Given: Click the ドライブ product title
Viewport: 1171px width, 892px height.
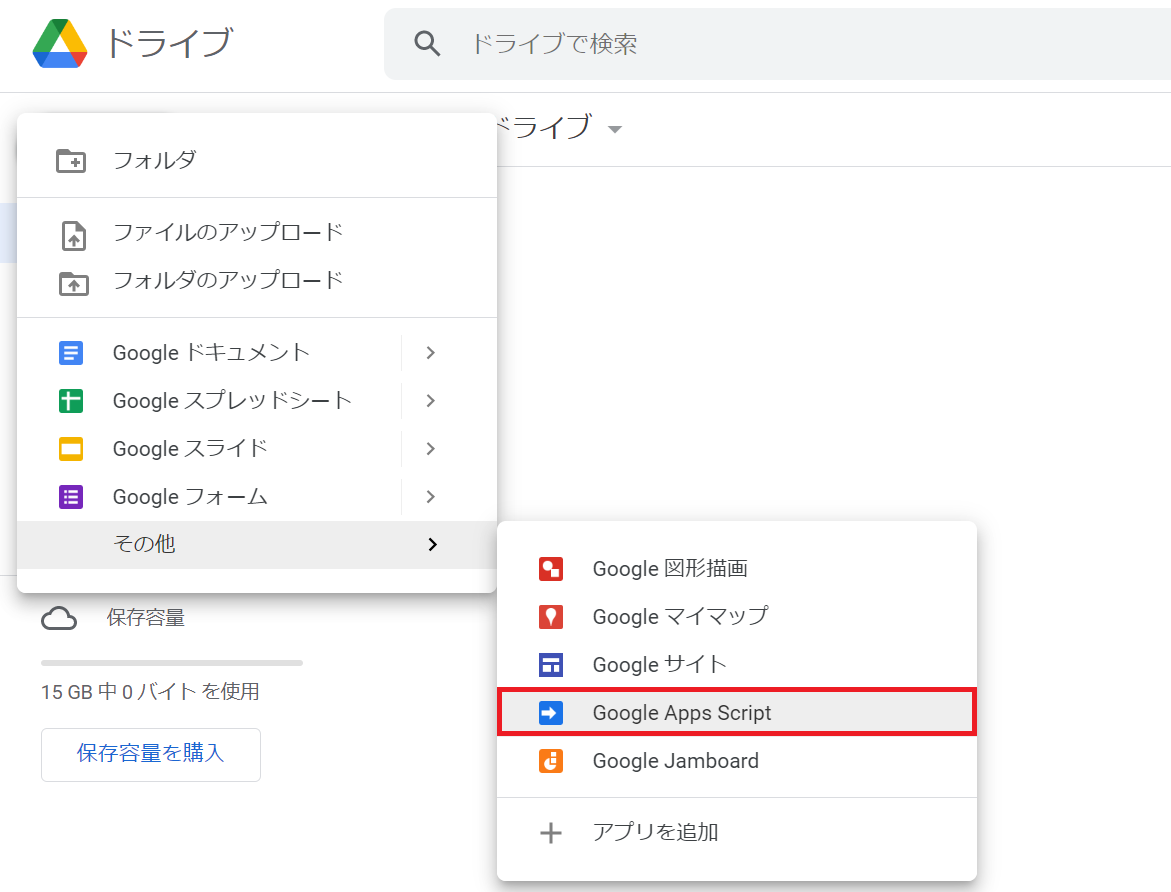Looking at the screenshot, I should (x=170, y=43).
